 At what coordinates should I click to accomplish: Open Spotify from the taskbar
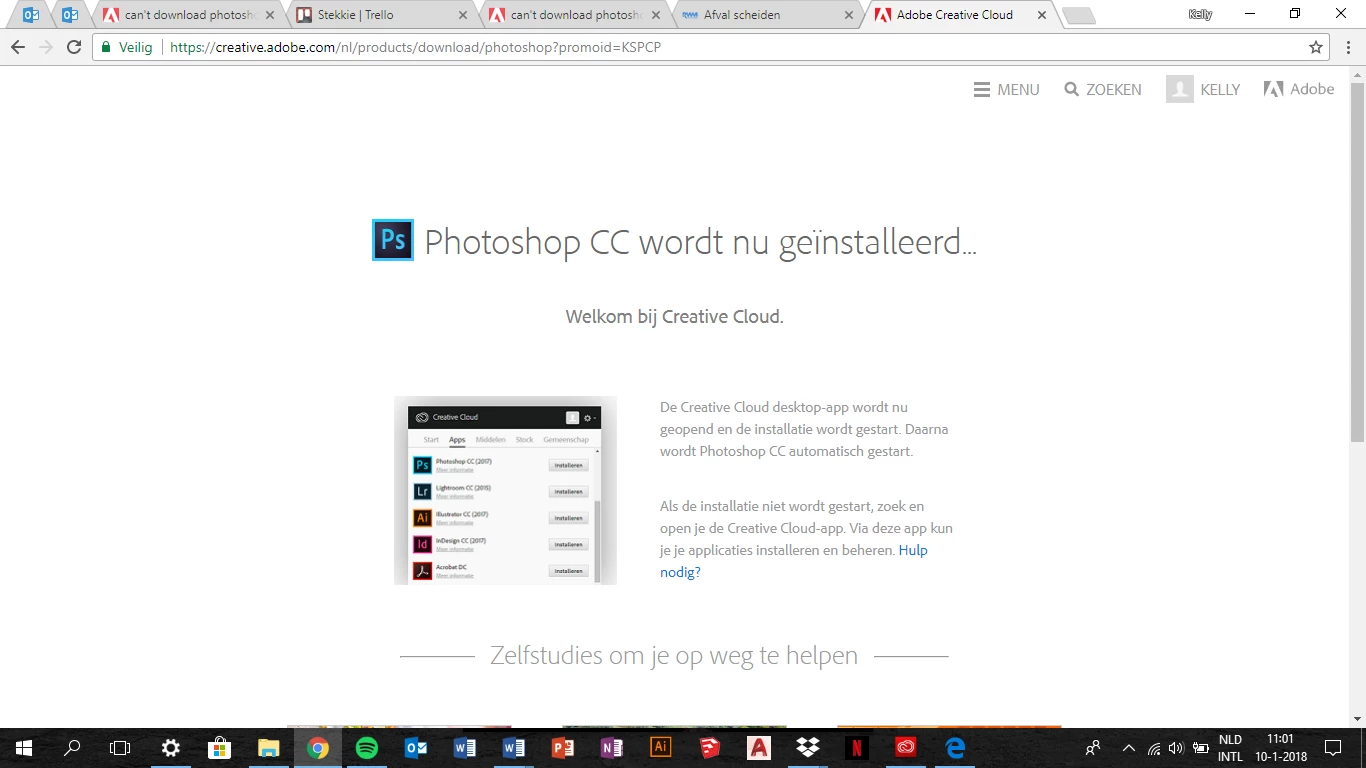click(367, 748)
